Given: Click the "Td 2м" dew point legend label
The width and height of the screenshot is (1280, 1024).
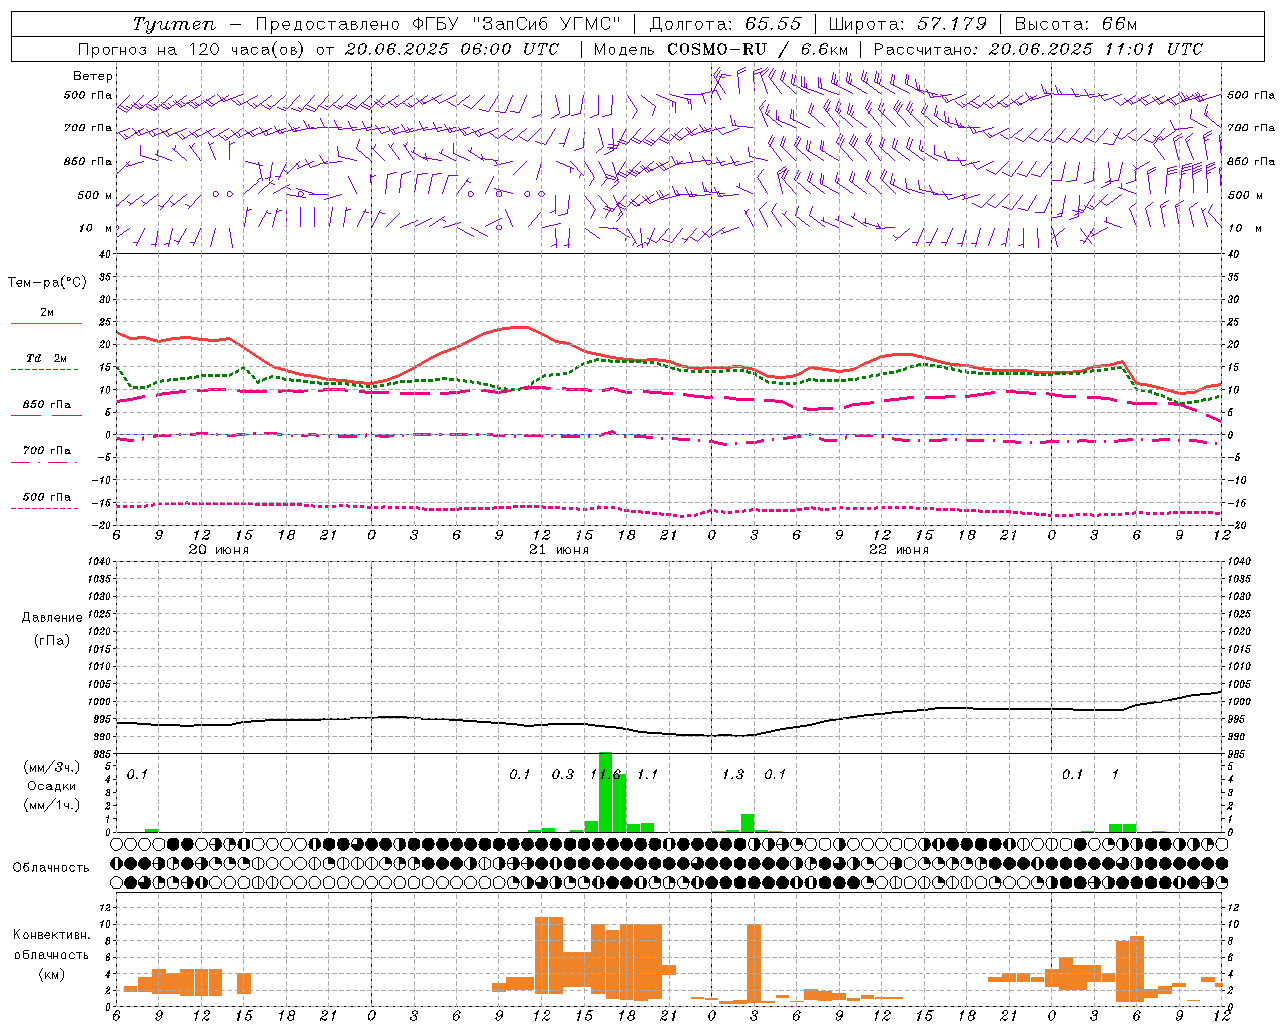Looking at the screenshot, I should tap(46, 358).
